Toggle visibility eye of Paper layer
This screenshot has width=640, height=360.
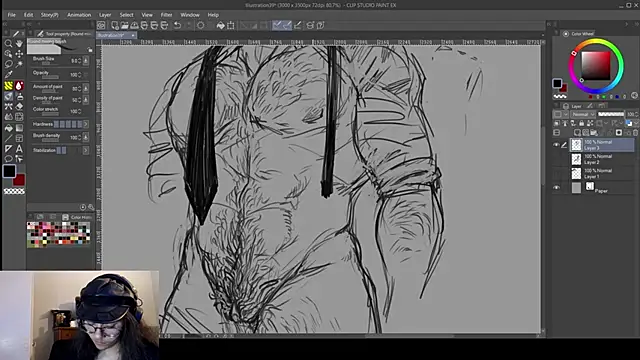[556, 187]
